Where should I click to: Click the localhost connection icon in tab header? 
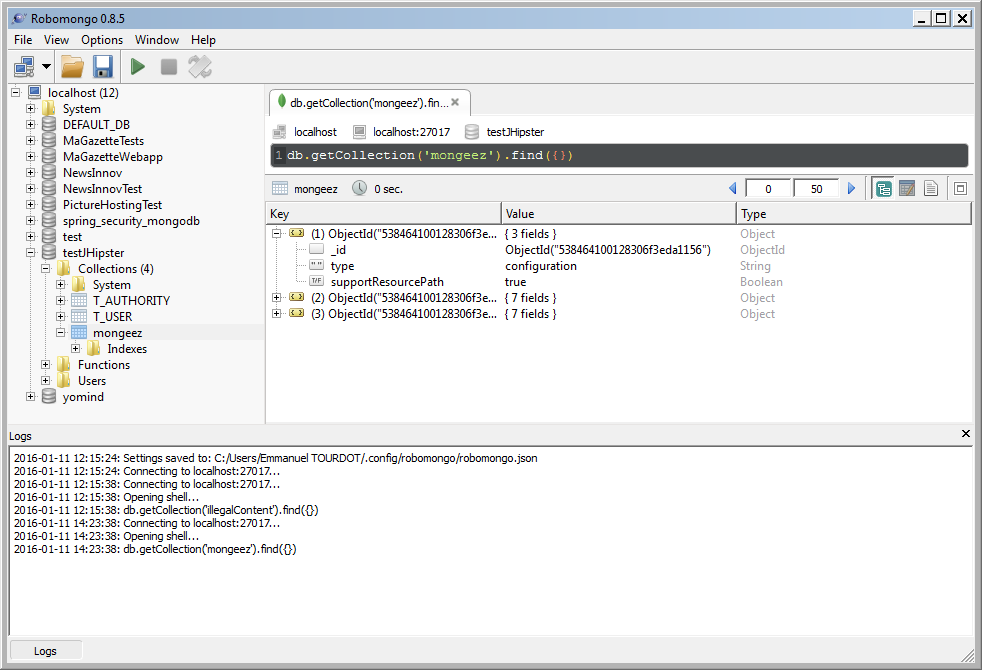coord(280,132)
